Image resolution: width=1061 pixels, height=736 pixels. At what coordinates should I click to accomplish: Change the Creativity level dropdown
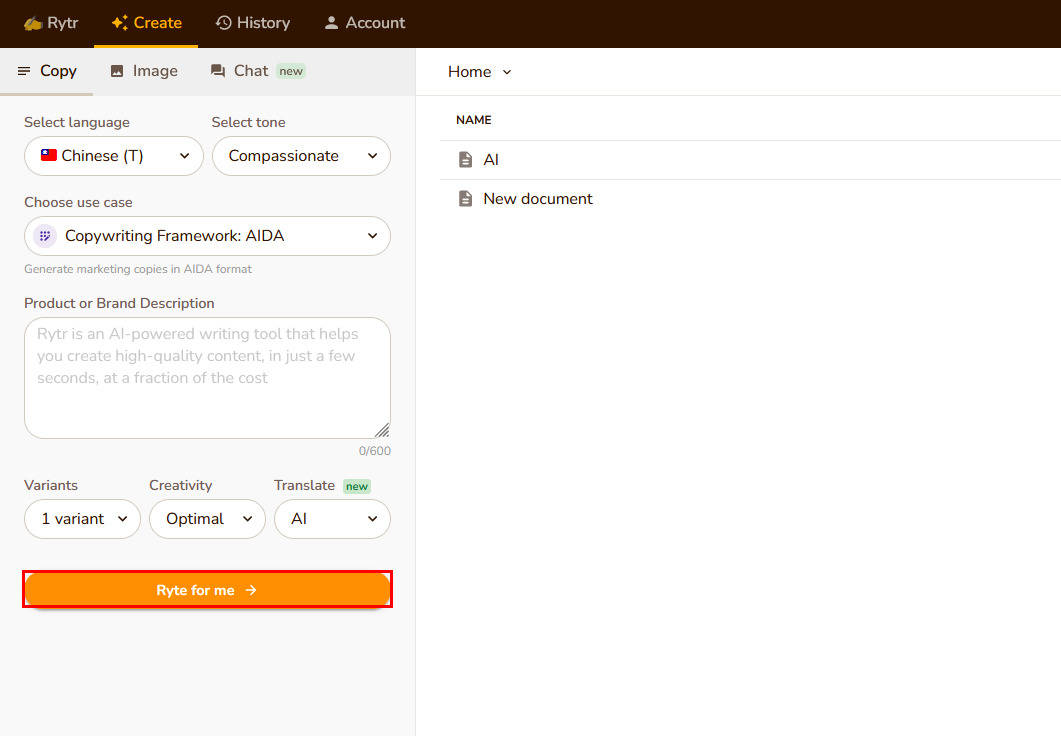(x=207, y=519)
